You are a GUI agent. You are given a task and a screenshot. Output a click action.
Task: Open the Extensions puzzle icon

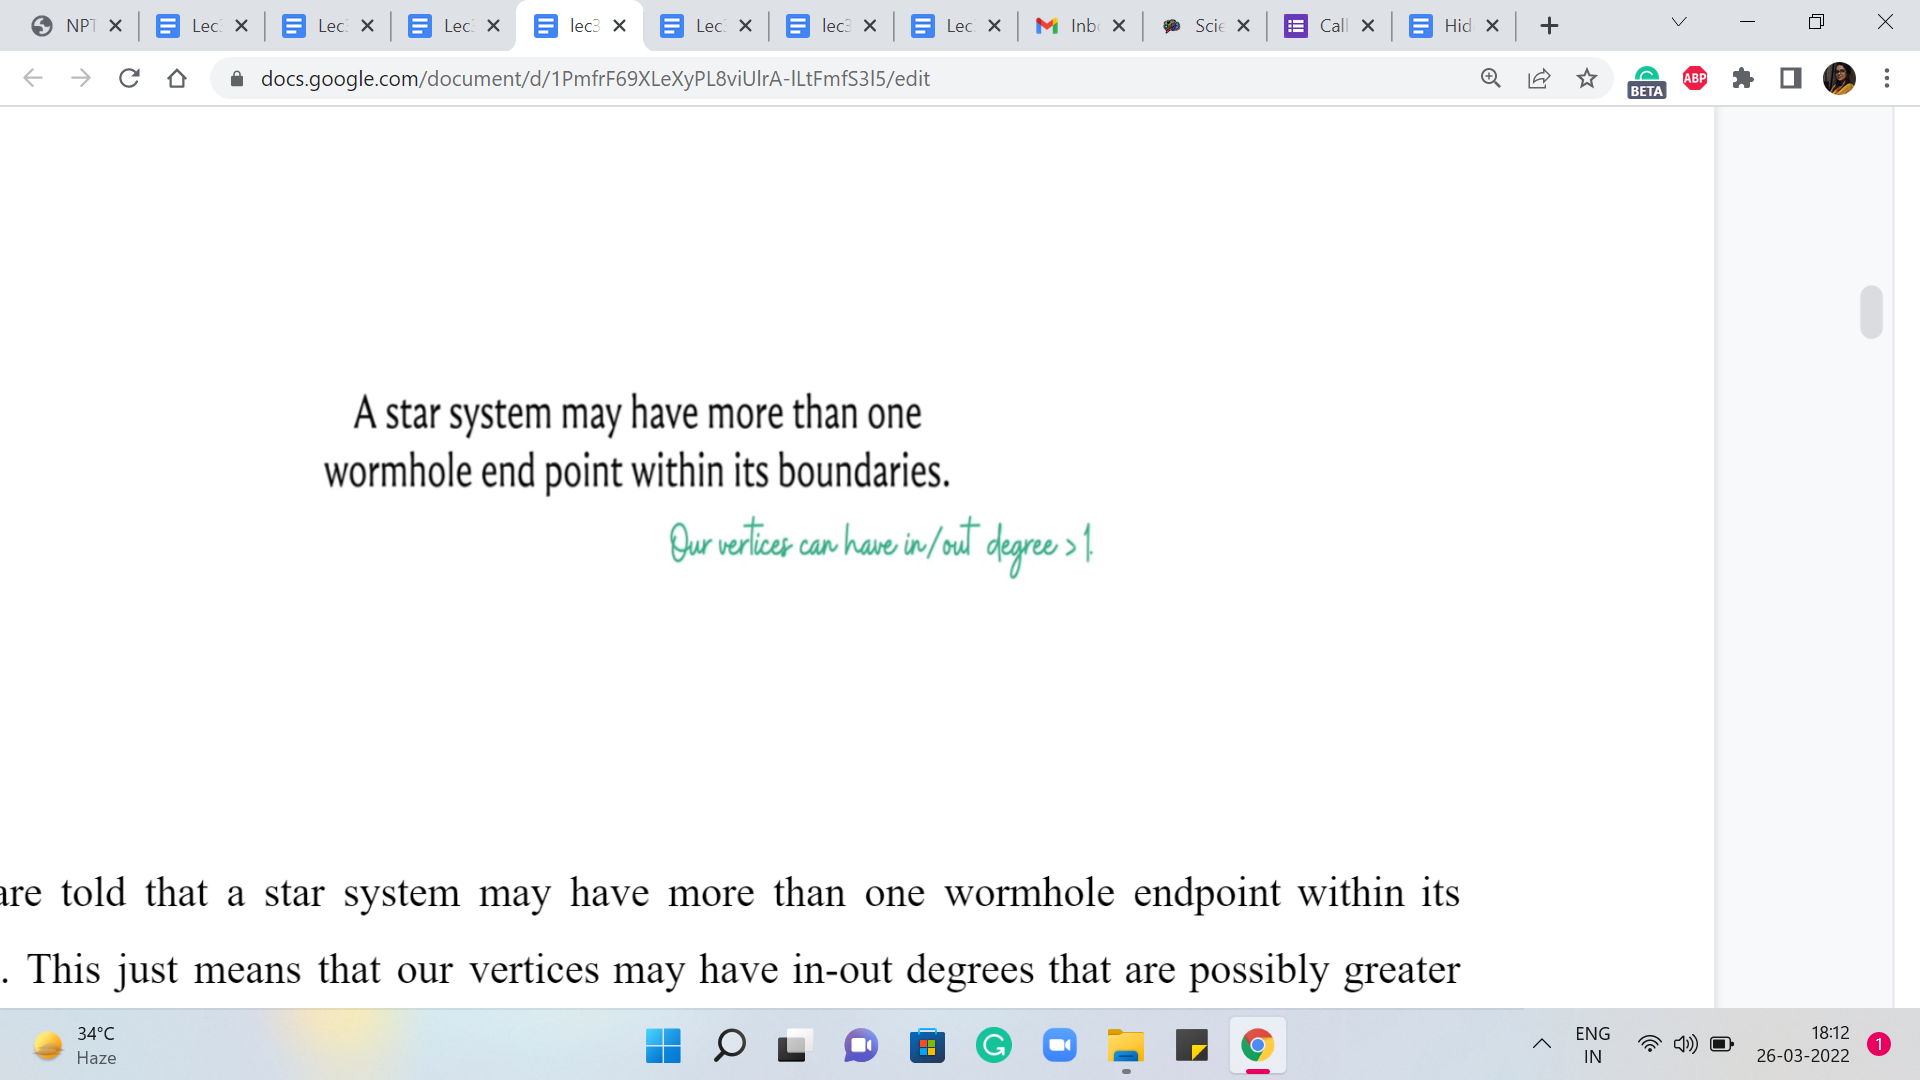(x=1743, y=78)
